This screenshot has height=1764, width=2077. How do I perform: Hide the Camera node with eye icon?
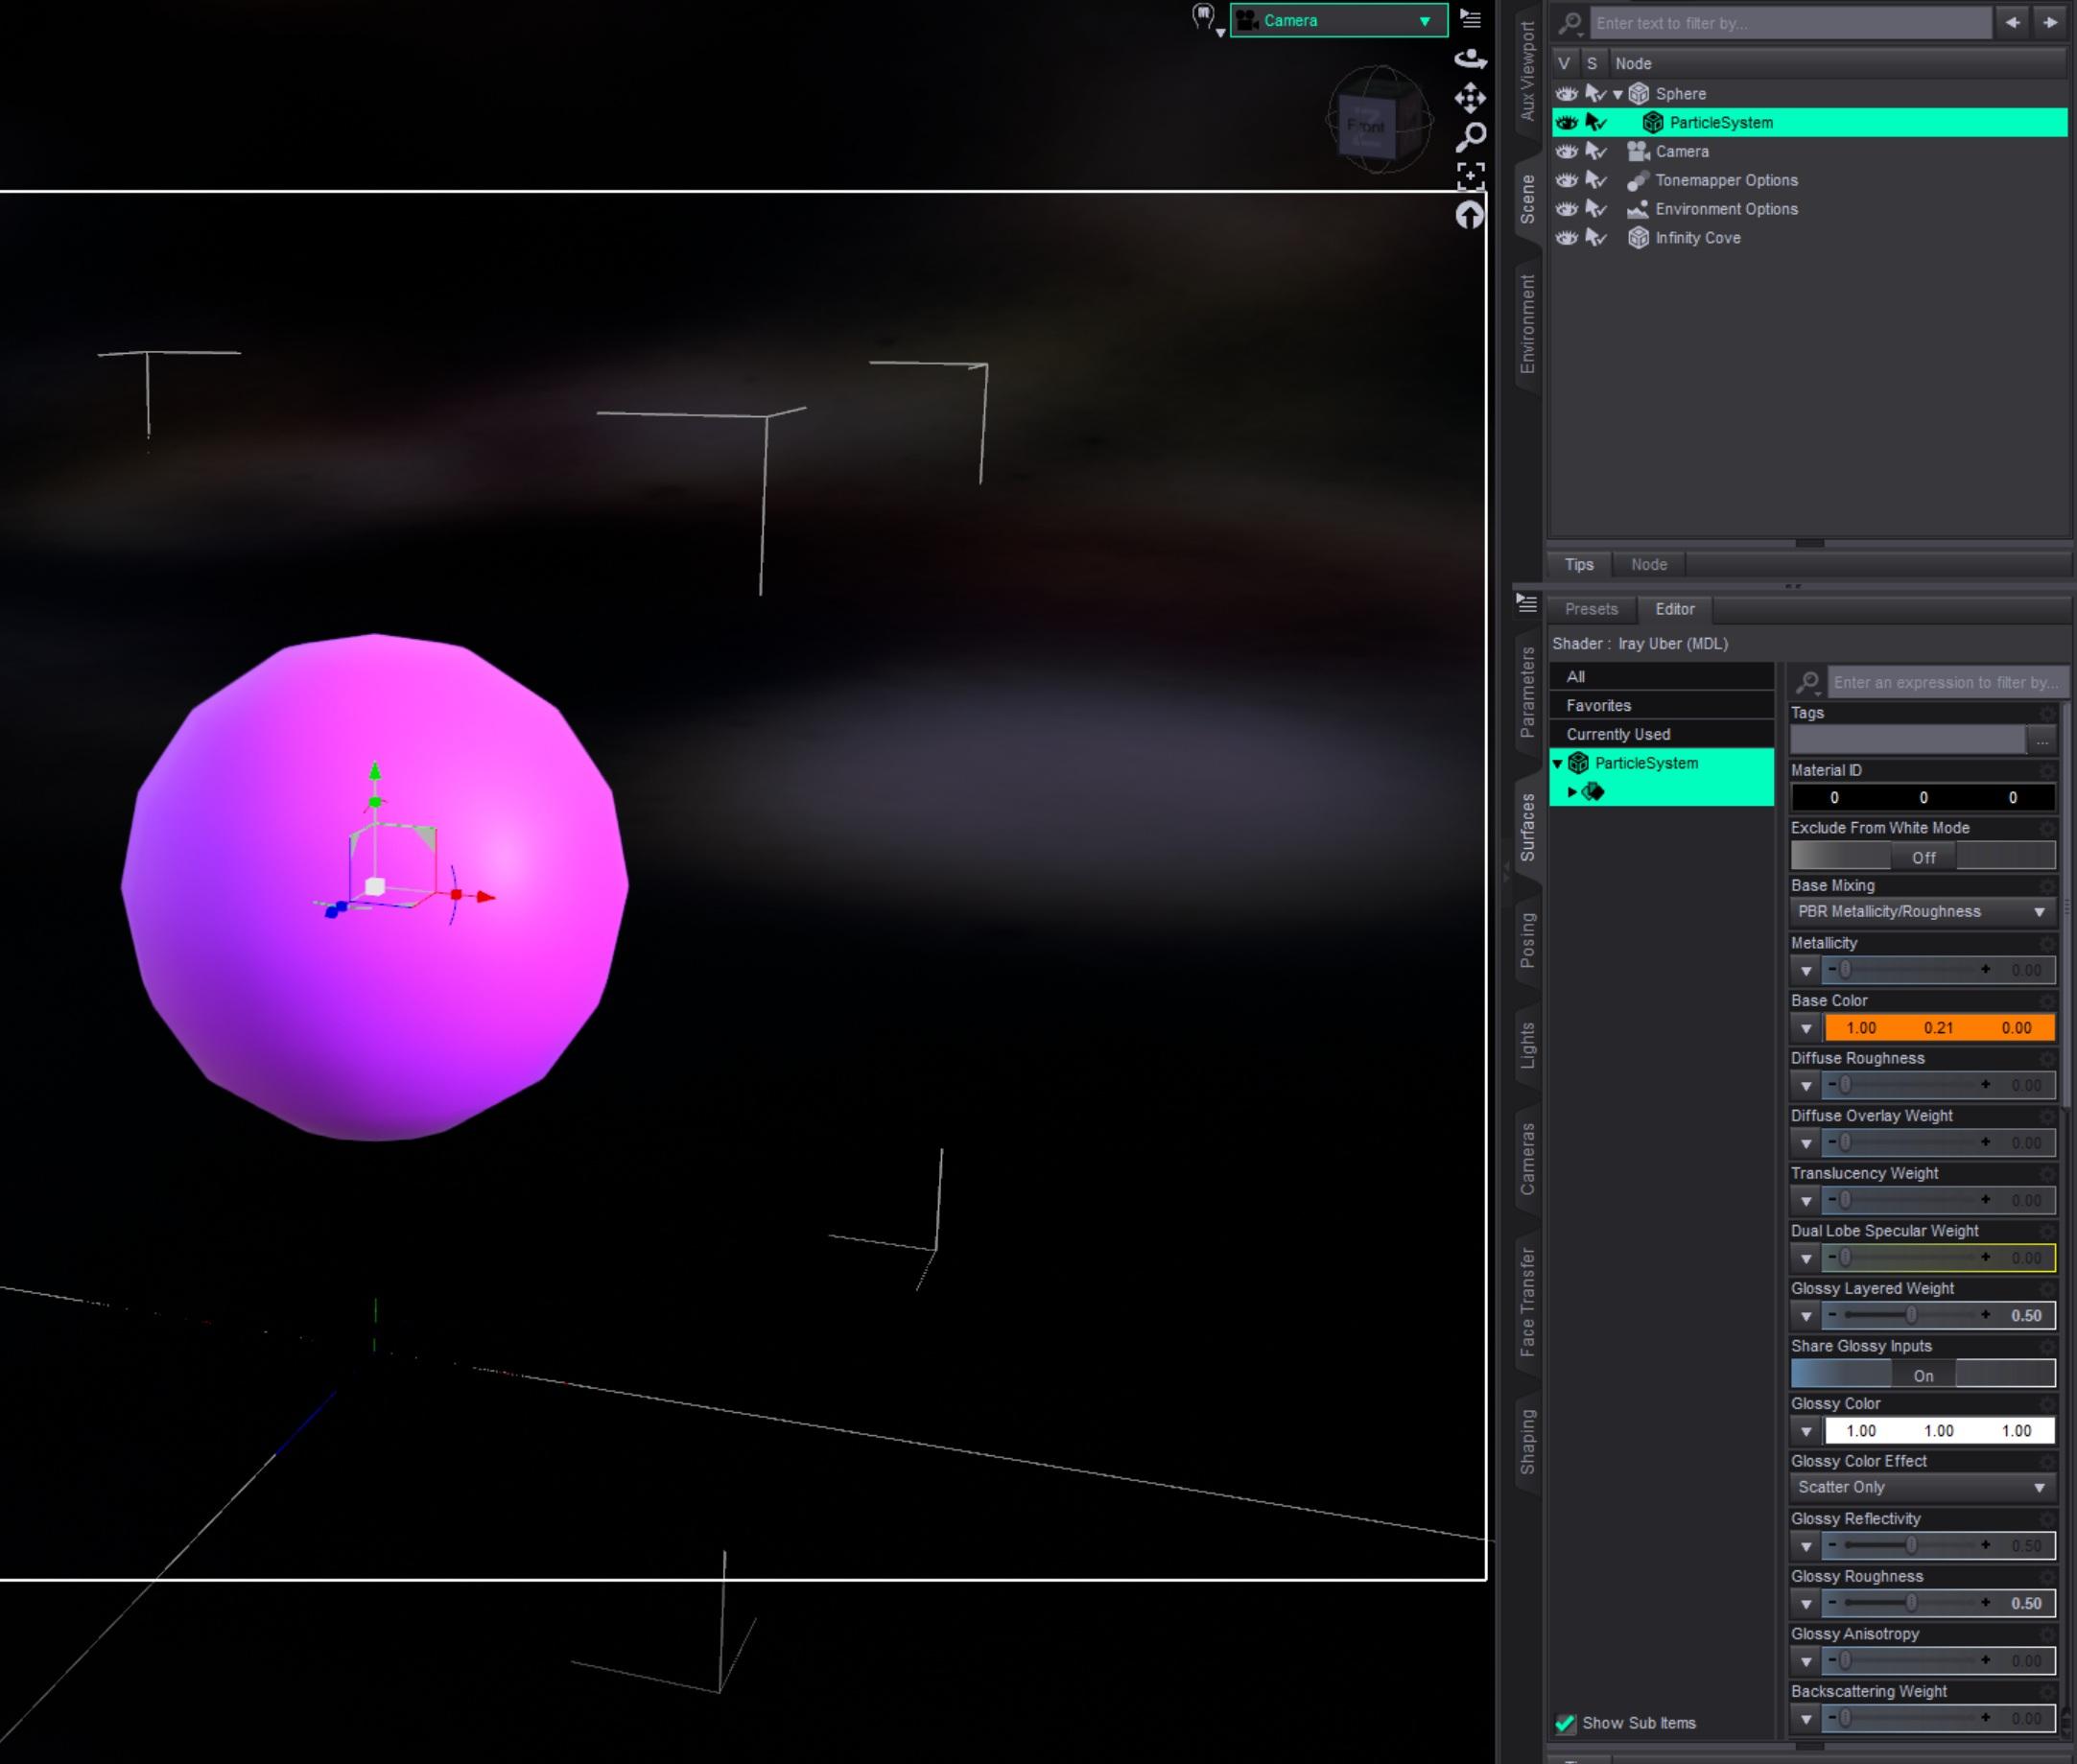[x=1566, y=152]
